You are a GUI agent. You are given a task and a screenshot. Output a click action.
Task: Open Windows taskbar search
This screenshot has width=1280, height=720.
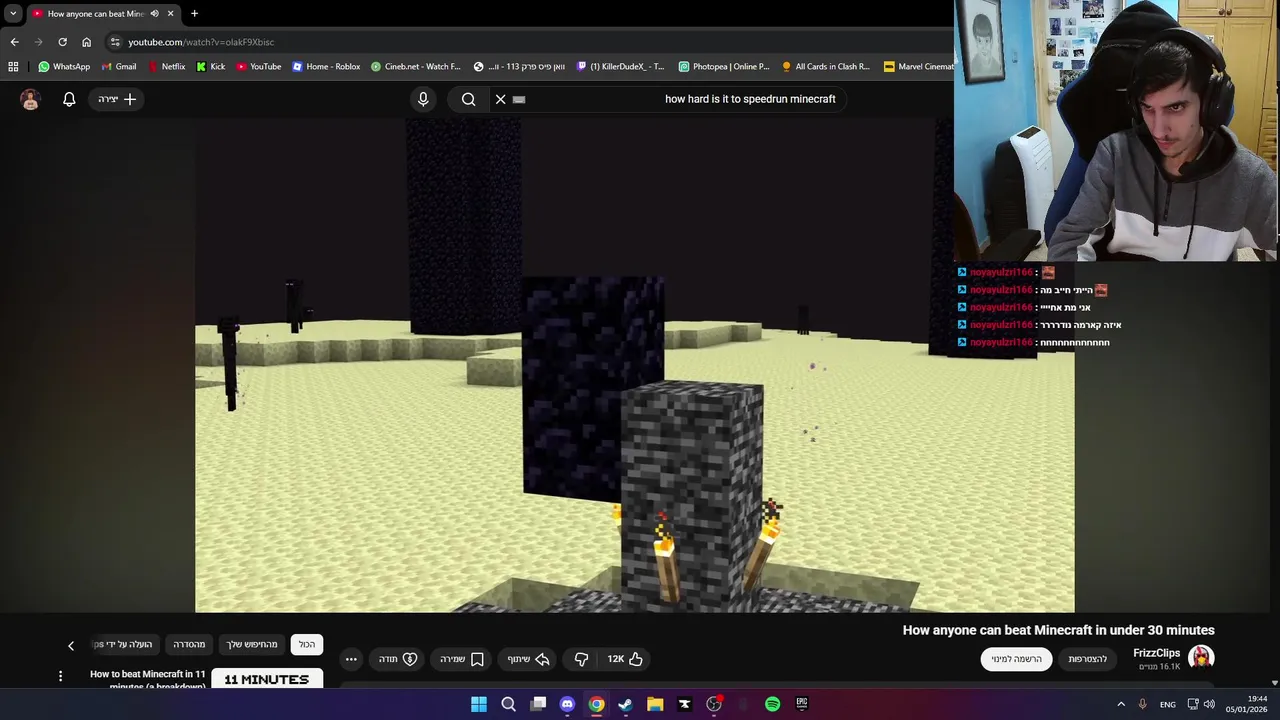[x=508, y=704]
